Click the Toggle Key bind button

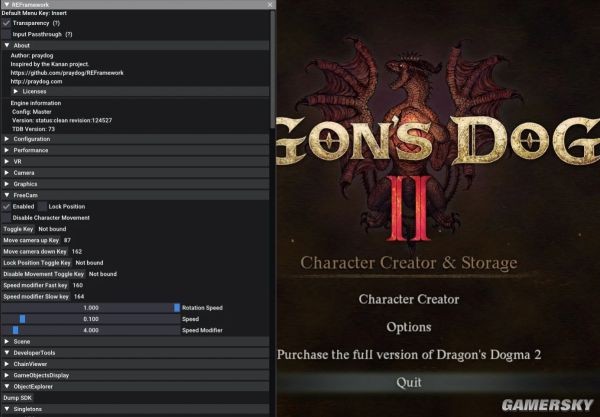click(18, 229)
